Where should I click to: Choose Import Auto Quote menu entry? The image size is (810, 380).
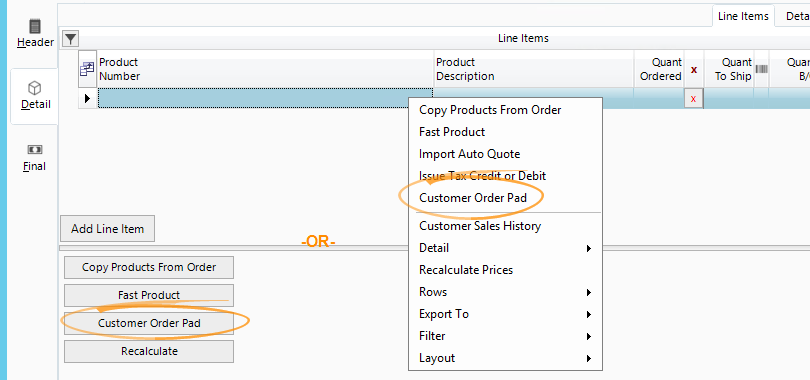point(505,154)
